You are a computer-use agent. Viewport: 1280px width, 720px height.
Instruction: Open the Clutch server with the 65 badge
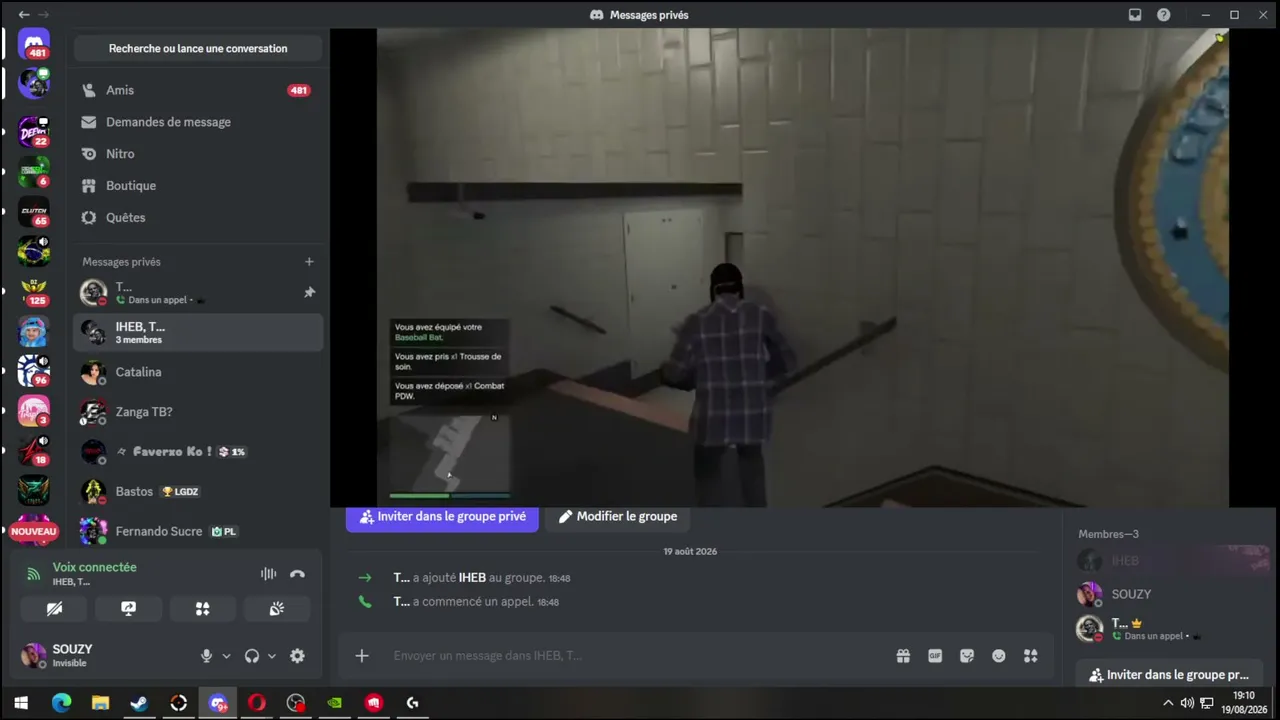pos(34,211)
